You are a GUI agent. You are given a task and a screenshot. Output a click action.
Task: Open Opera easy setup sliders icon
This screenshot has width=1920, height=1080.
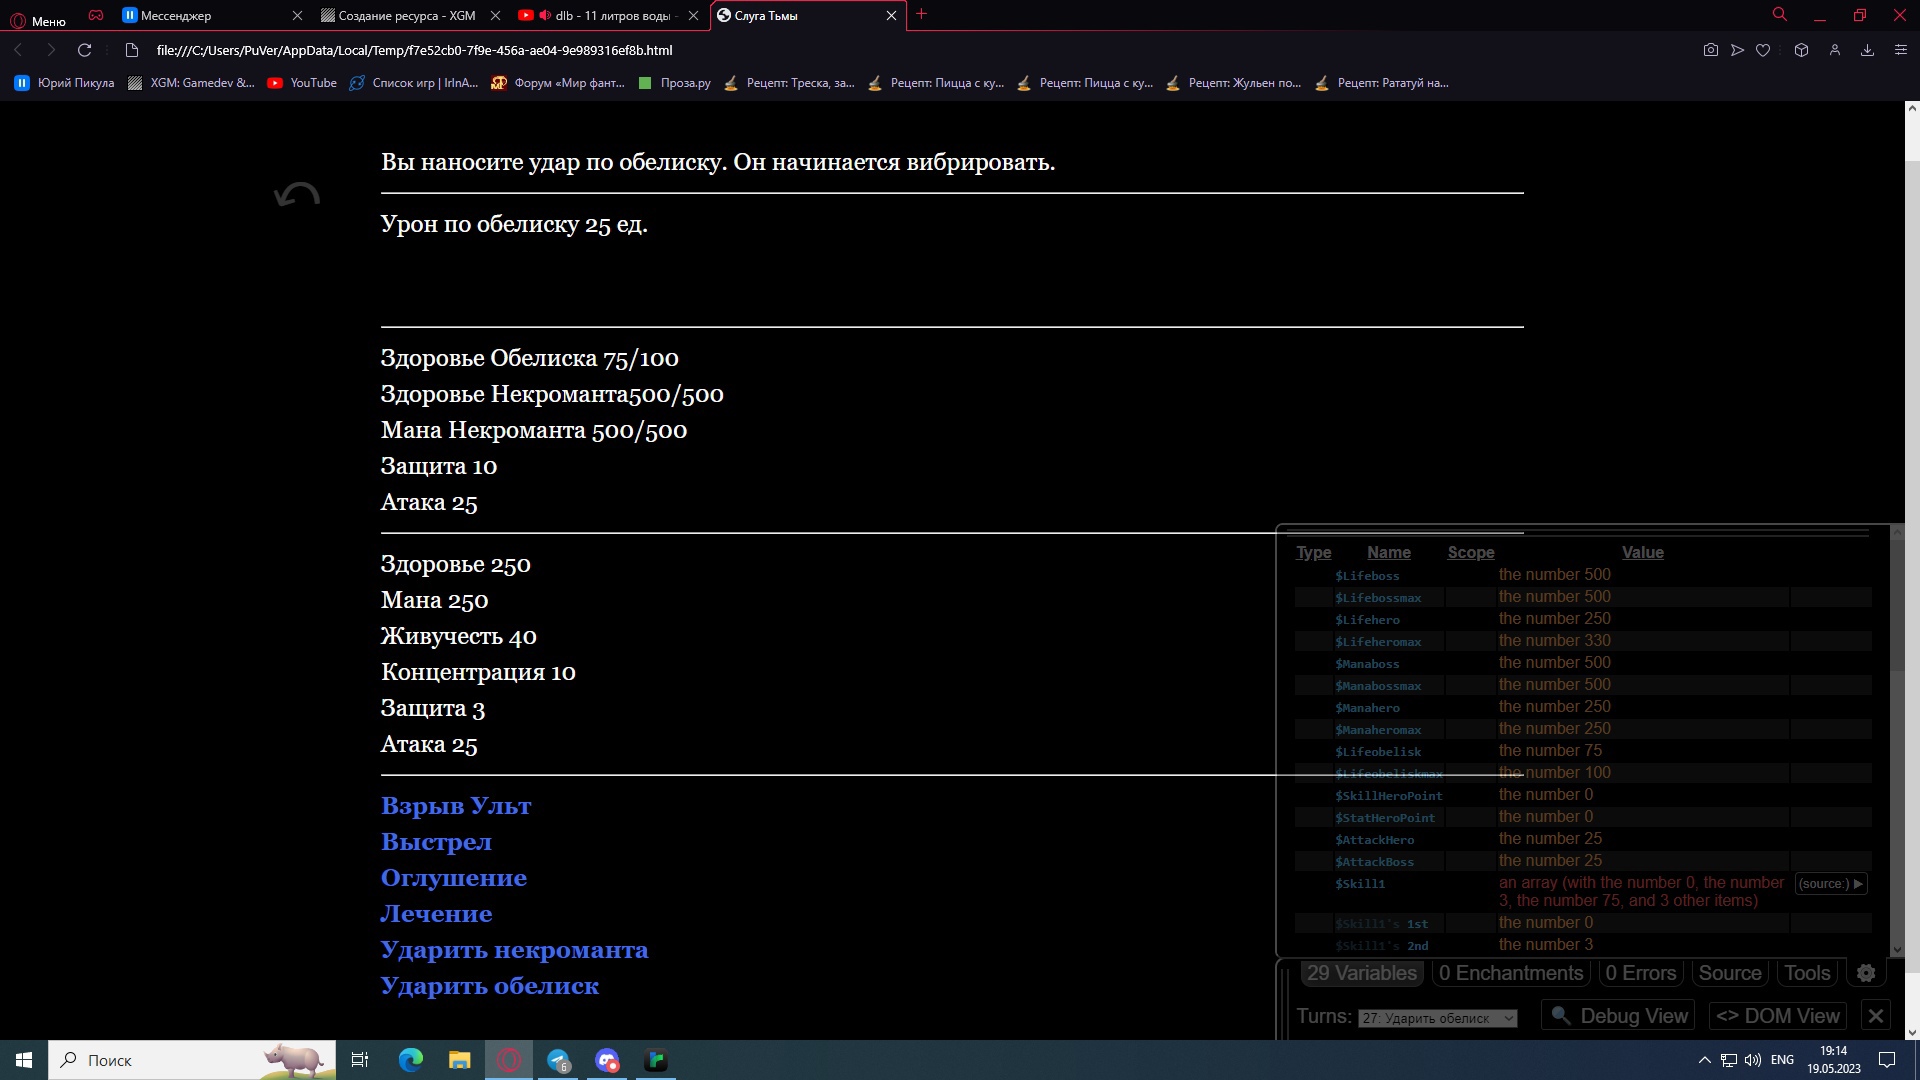1901,50
